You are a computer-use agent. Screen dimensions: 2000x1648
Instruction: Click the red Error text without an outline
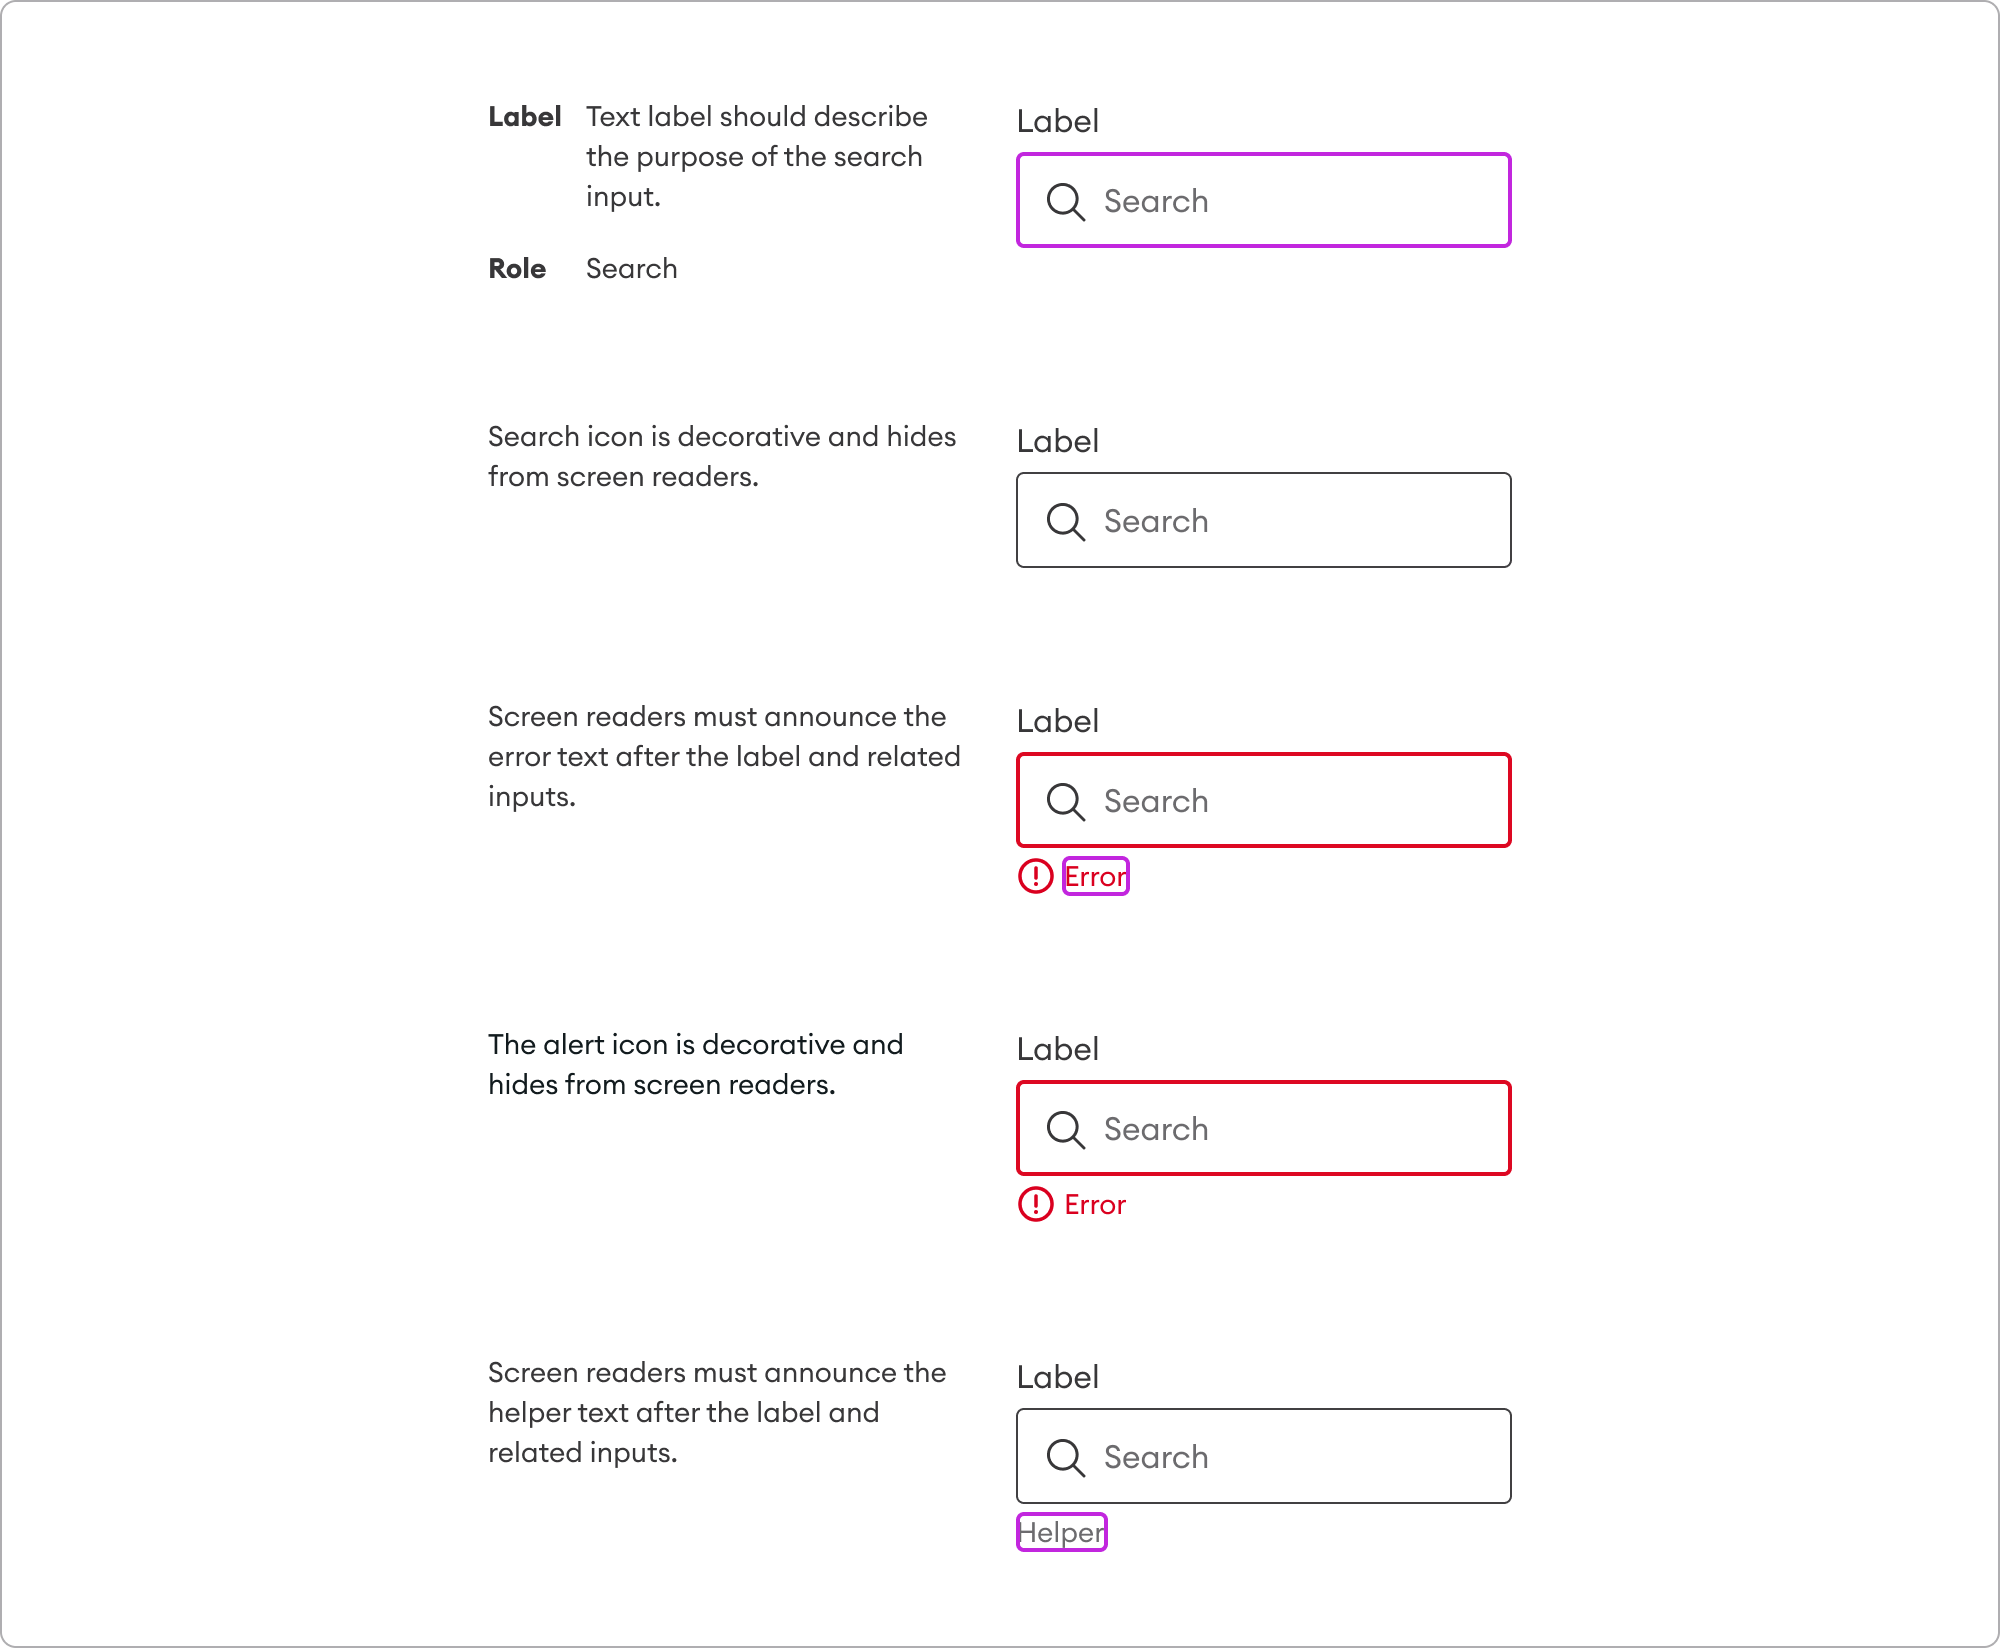[x=1095, y=1204]
